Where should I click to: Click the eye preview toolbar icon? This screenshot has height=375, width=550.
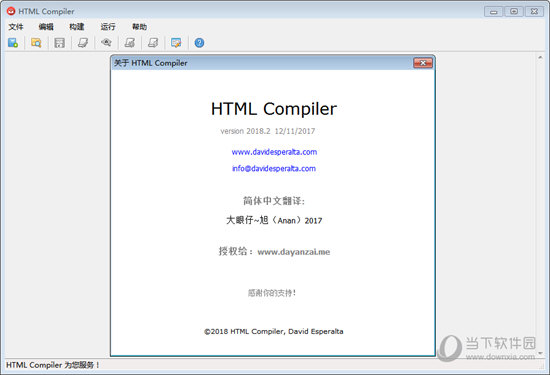click(106, 43)
